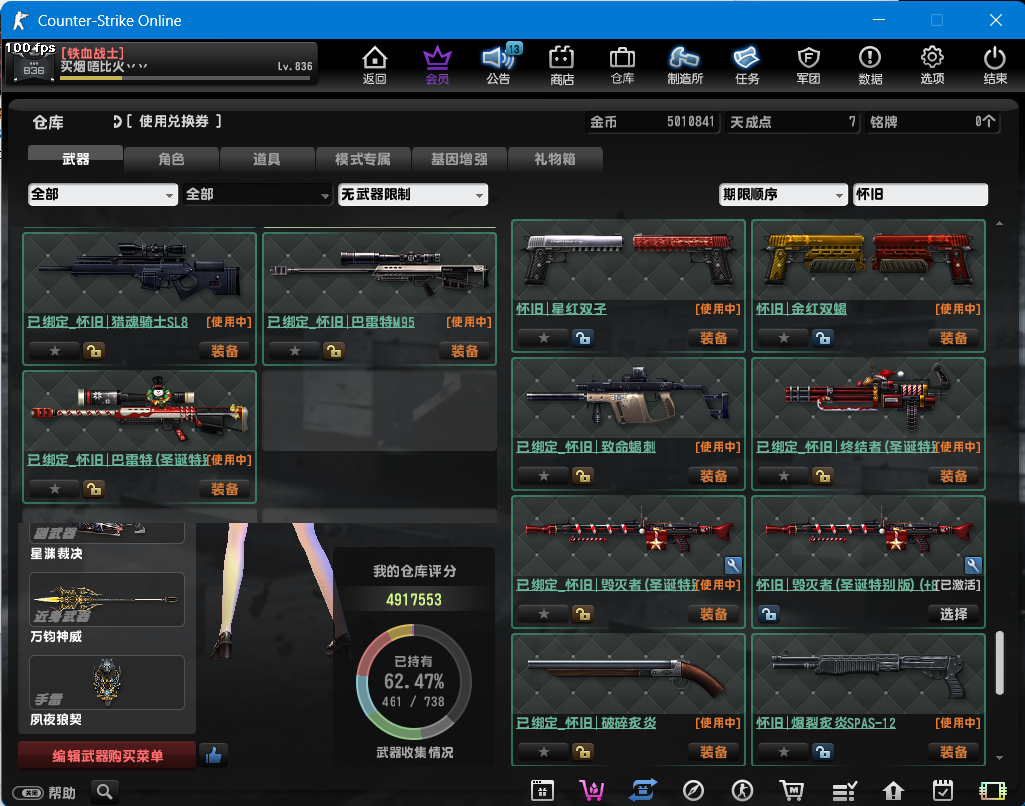1025x806 pixels.
Task: Open the 基因增强 tab
Action: click(x=459, y=158)
